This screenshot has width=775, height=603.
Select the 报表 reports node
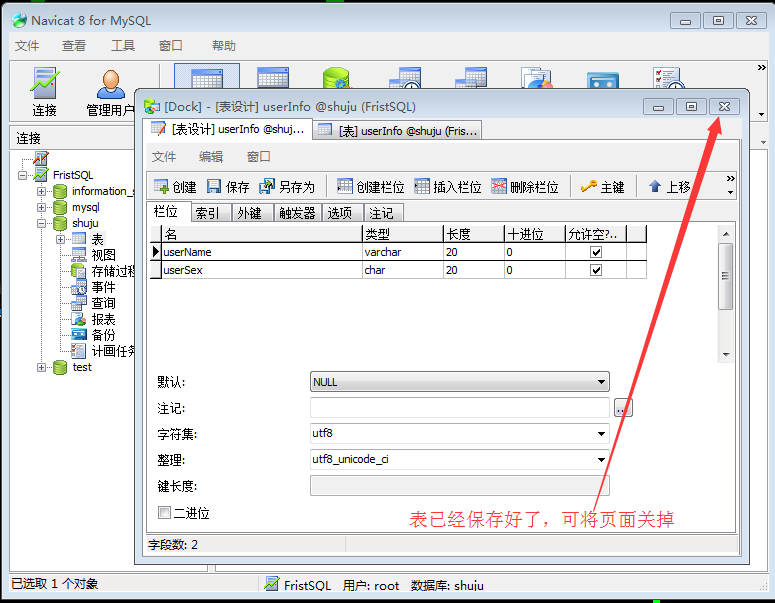point(103,319)
